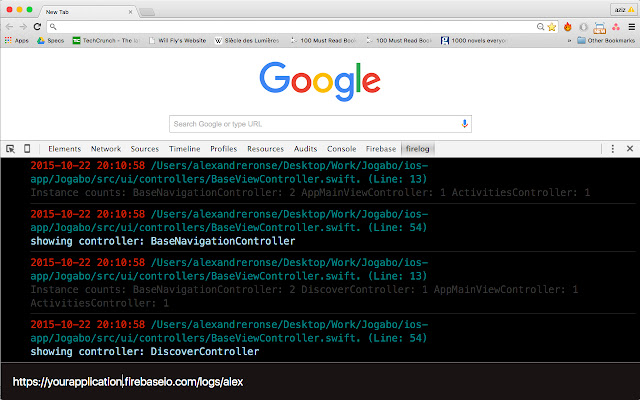Click the gray shield extension icon
Image resolution: width=640 pixels, height=400 pixels.
click(583, 27)
